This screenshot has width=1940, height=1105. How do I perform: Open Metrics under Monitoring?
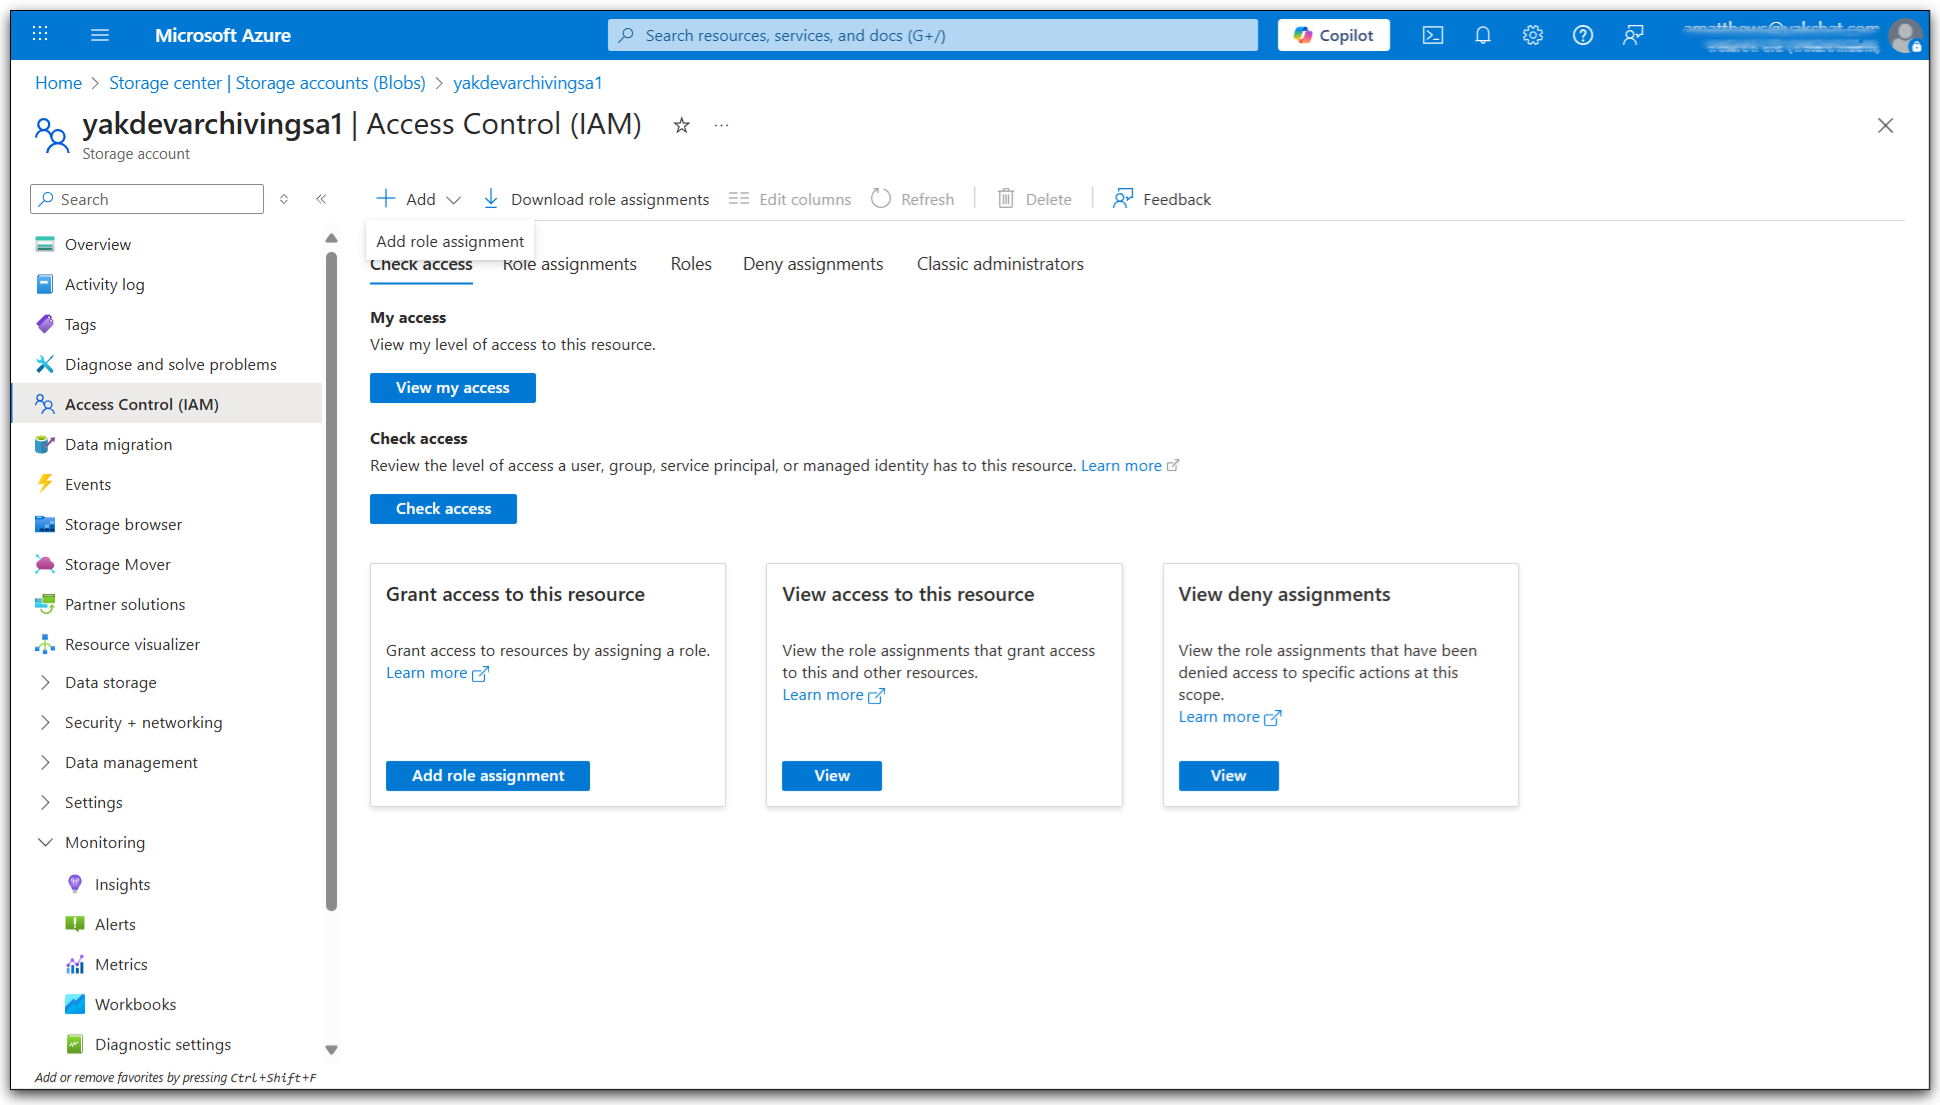pos(121,965)
